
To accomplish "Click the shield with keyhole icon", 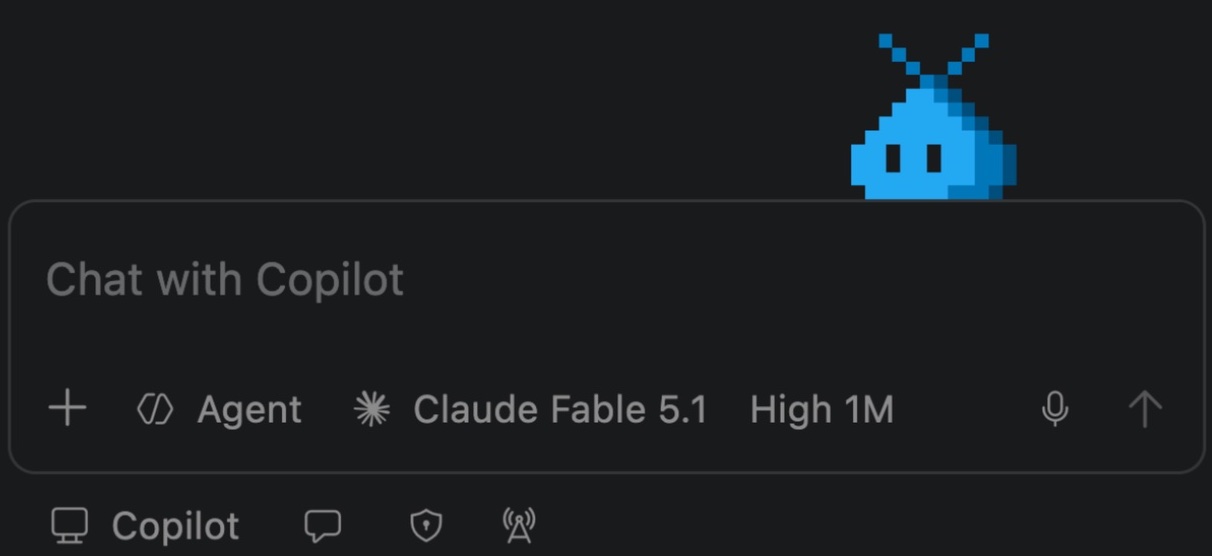I will (x=427, y=525).
